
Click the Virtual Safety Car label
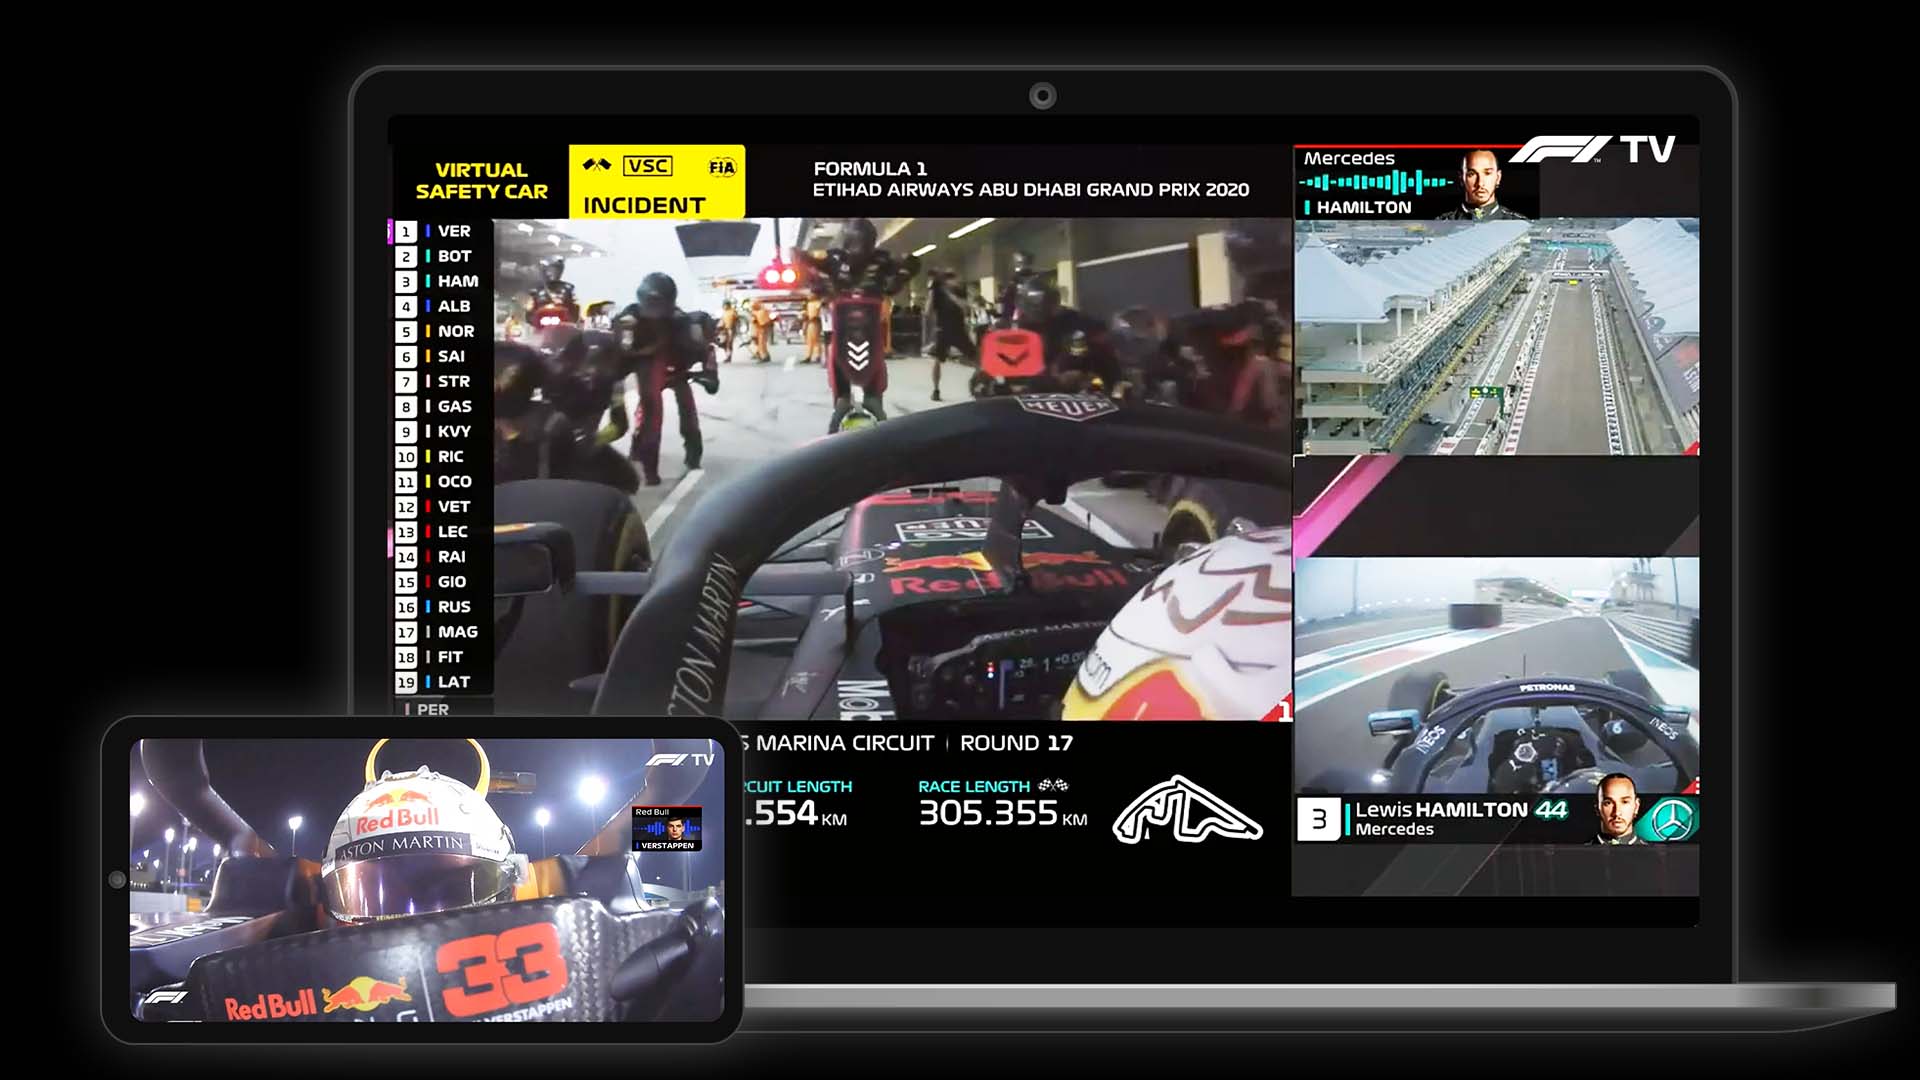[481, 181]
